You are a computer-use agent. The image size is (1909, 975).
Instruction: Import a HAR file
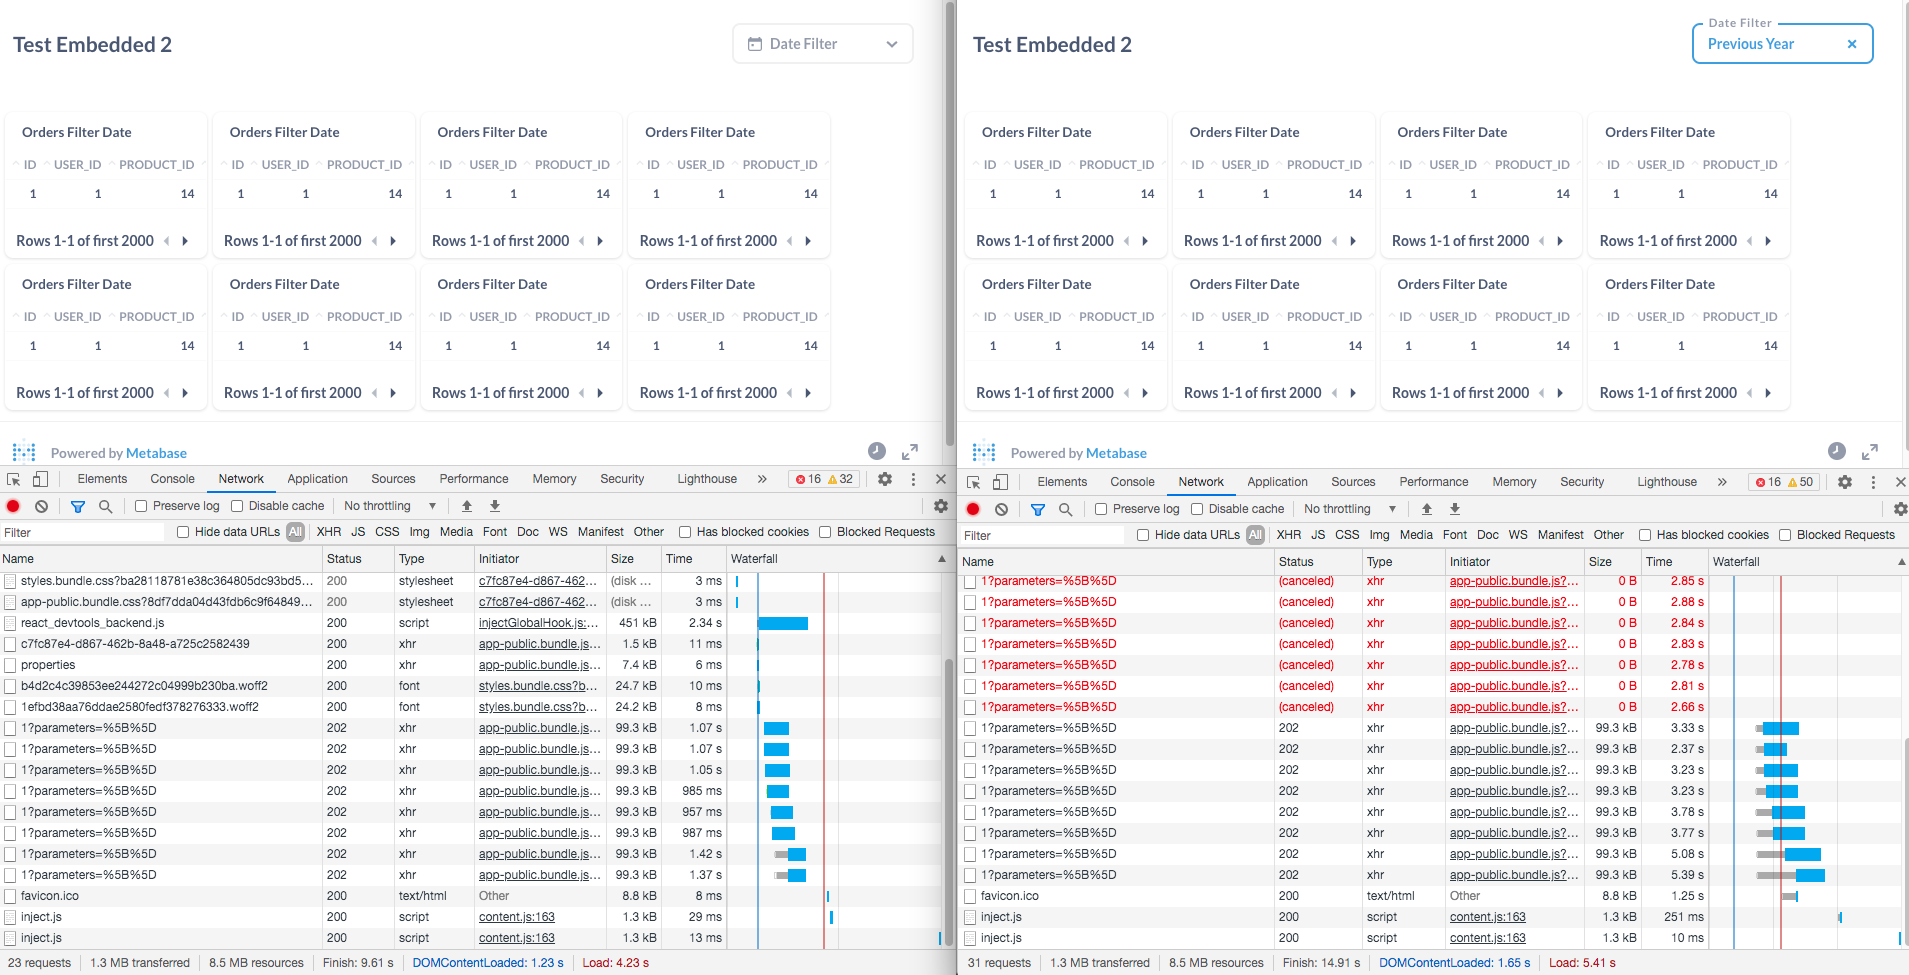(x=466, y=506)
